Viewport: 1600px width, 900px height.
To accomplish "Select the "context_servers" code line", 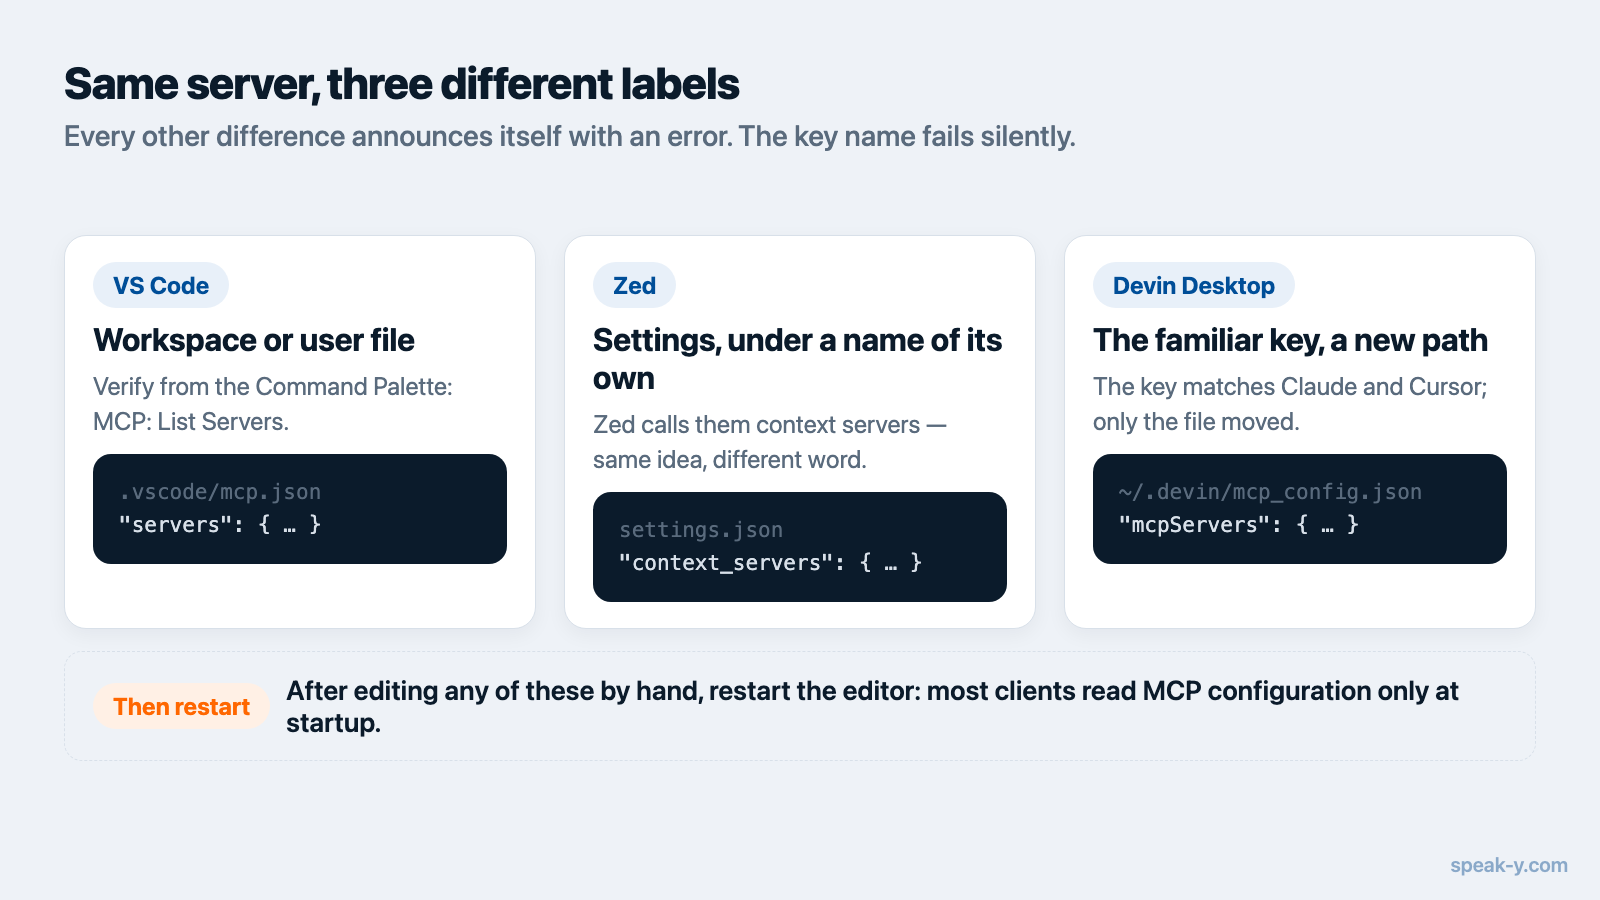I will [x=770, y=563].
